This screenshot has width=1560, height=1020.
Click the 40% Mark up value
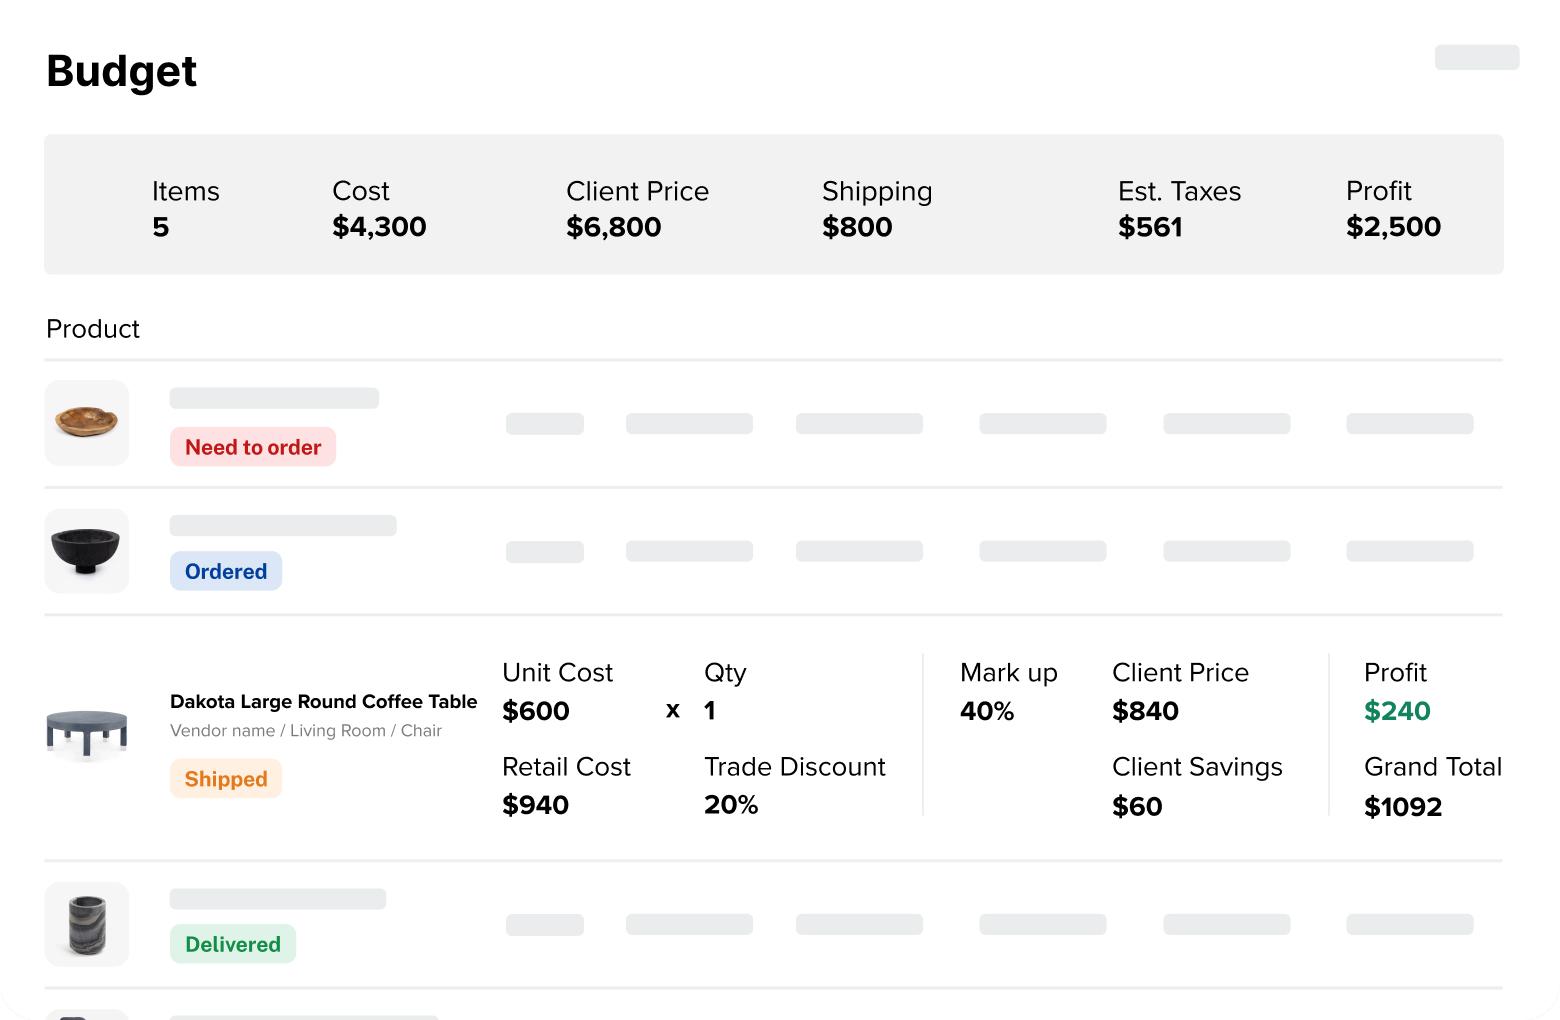[x=987, y=711]
